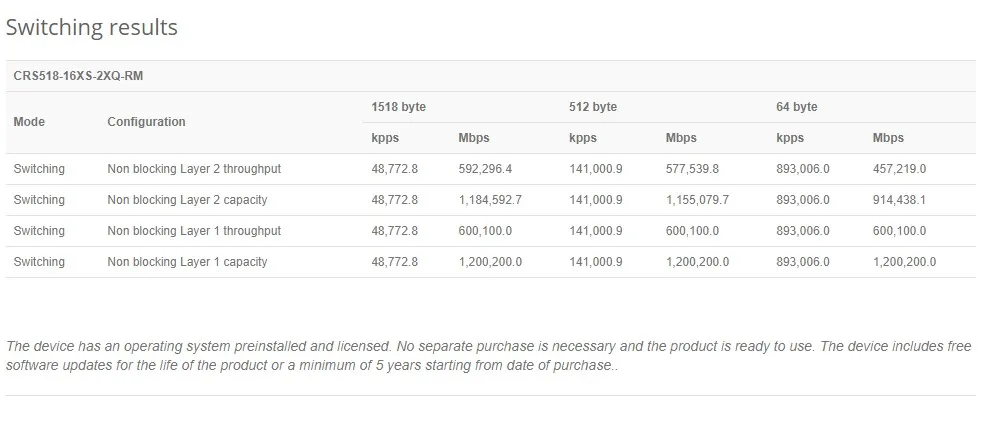
Task: Click Non blocking Layer 1 throughput row
Action: click(194, 231)
